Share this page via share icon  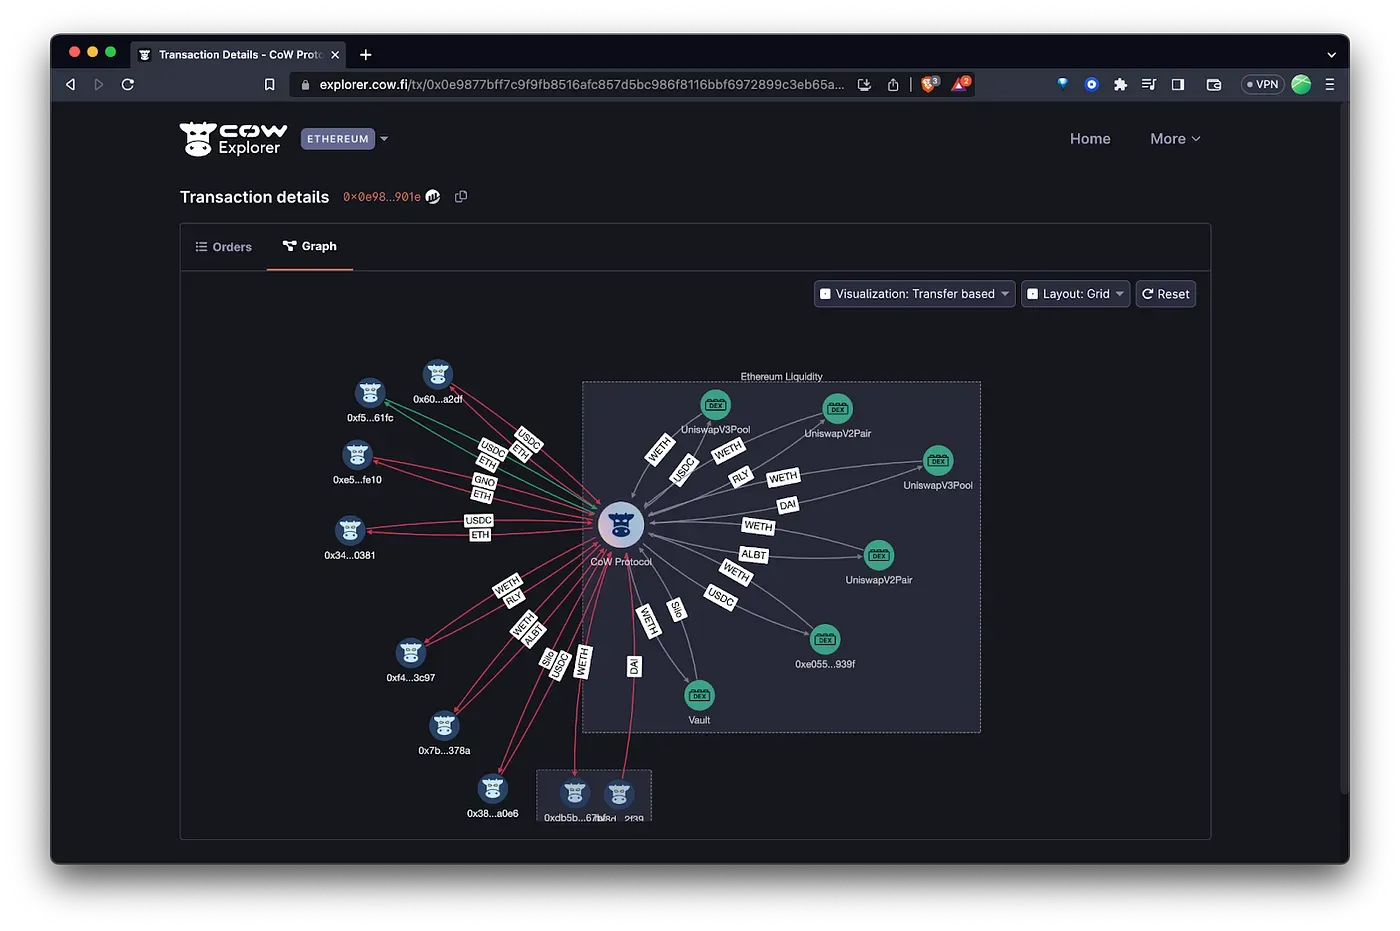pyautogui.click(x=893, y=85)
